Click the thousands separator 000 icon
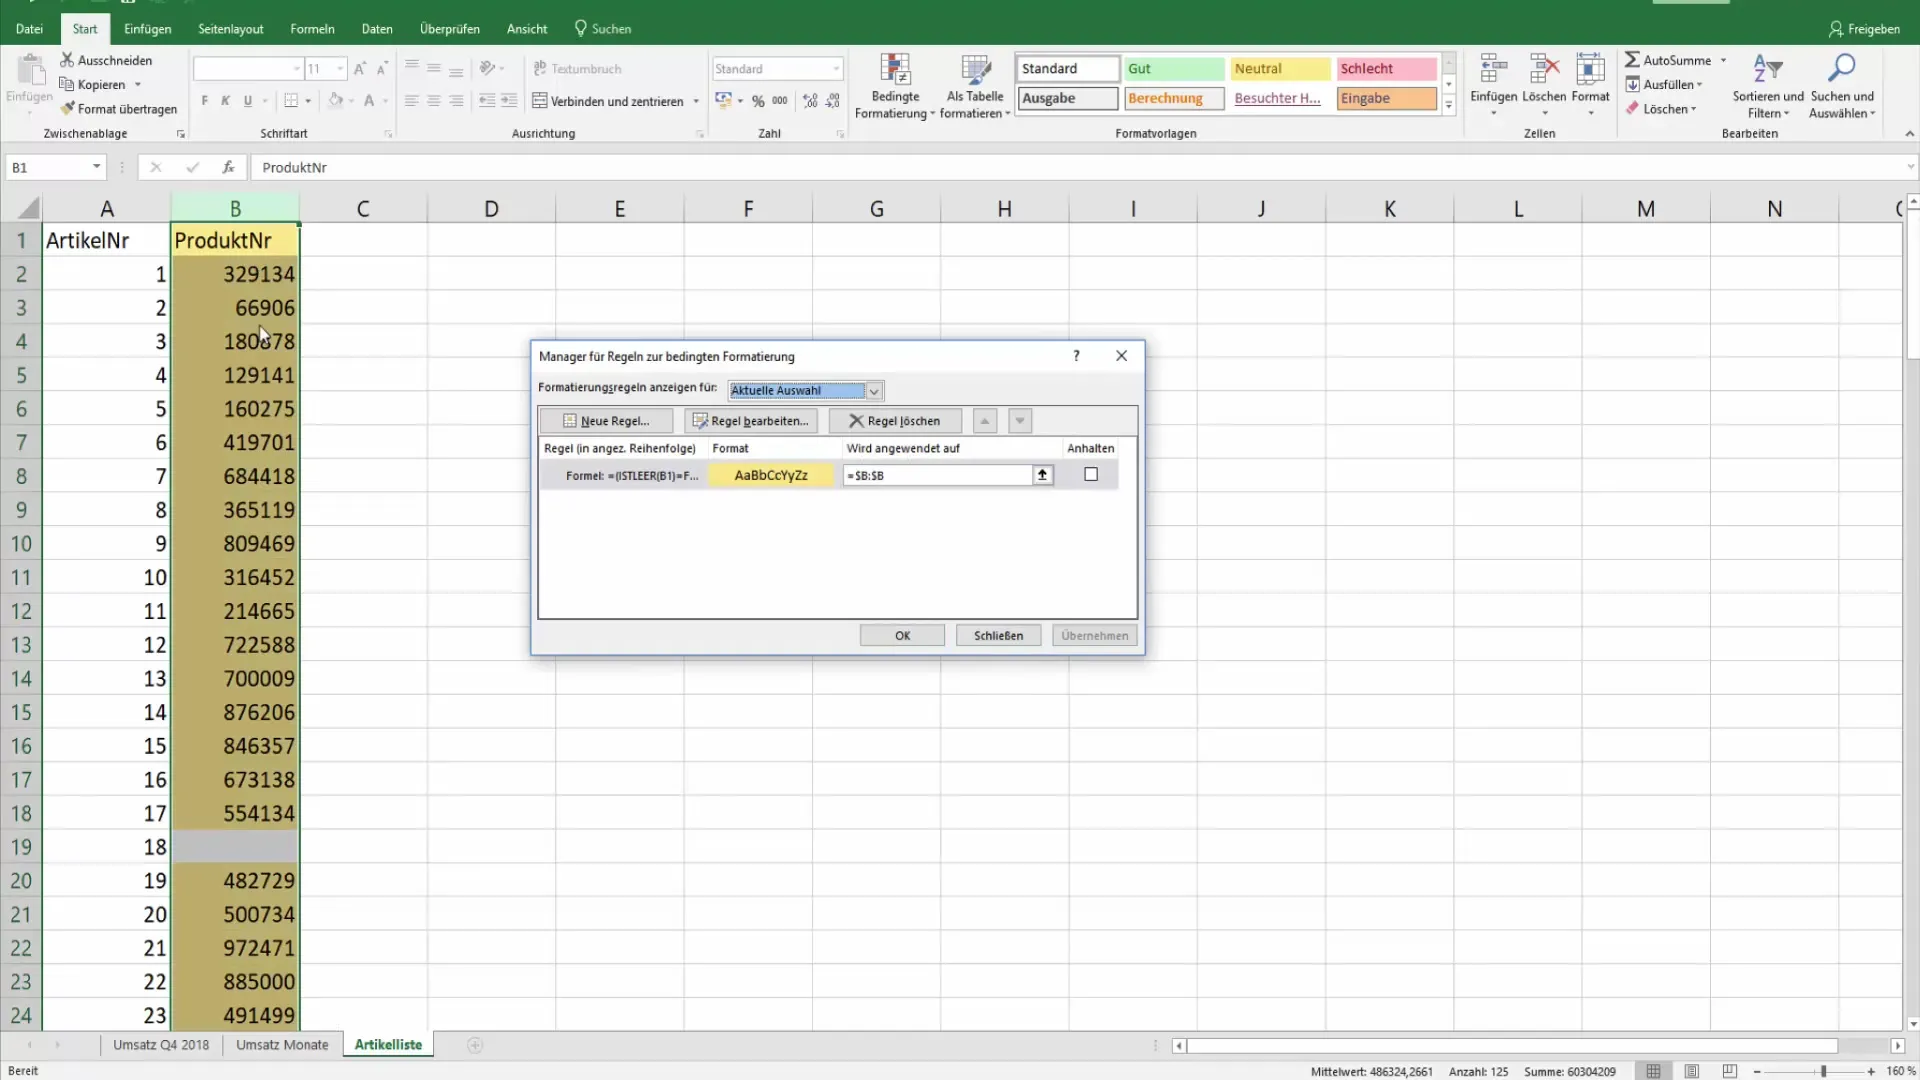1920x1080 pixels. click(780, 101)
